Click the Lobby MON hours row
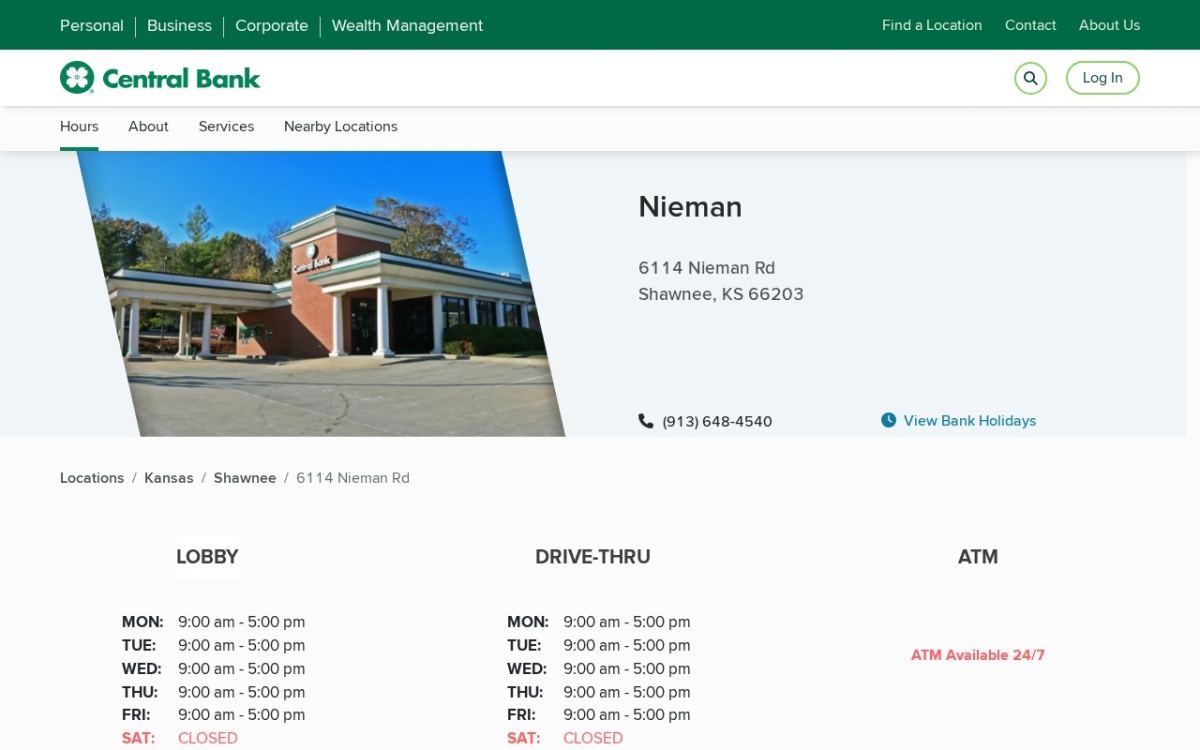Screen dimensions: 1200x750 (x=214, y=622)
